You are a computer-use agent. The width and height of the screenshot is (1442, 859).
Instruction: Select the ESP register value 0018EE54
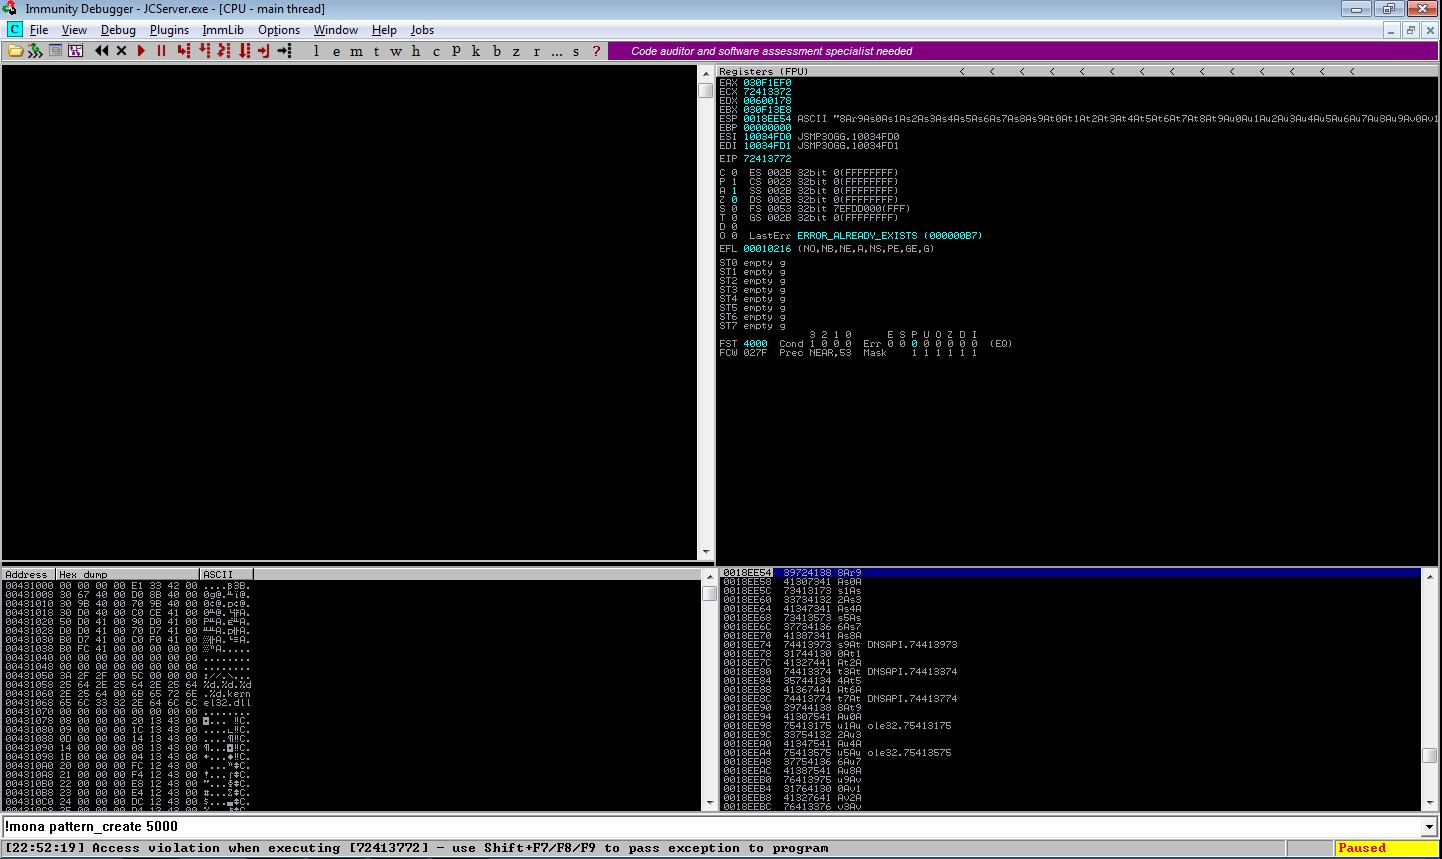tap(767, 118)
